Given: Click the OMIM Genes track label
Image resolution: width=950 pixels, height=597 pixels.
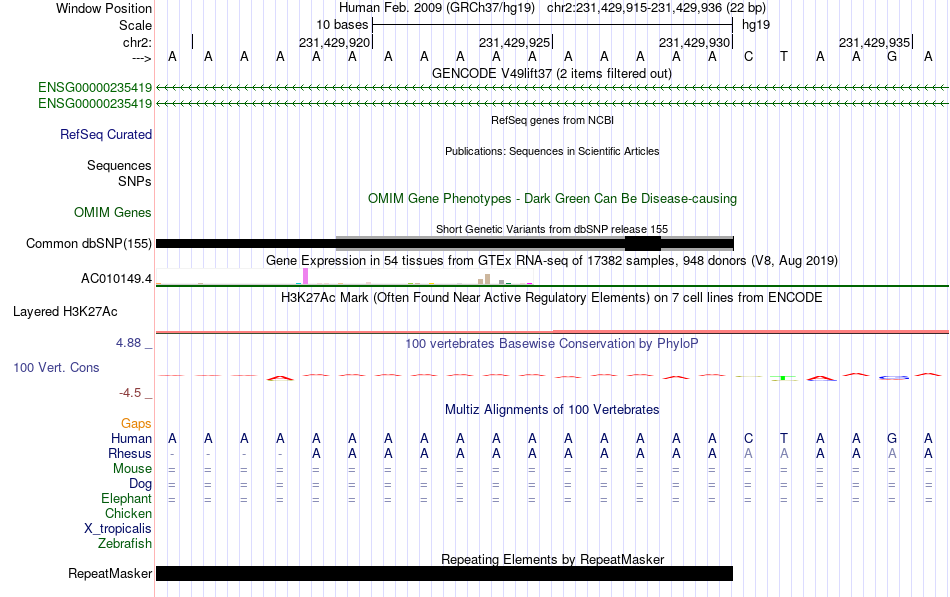Looking at the screenshot, I should coord(113,213).
